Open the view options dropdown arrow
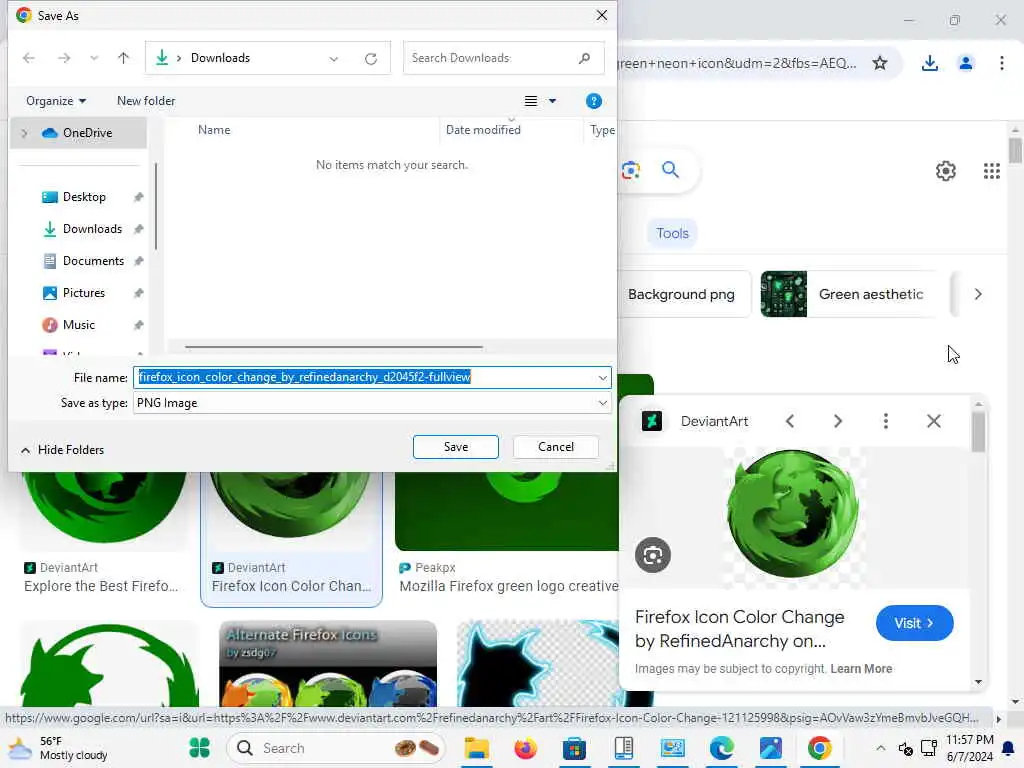Viewport: 1024px width, 768px height. tap(552, 101)
